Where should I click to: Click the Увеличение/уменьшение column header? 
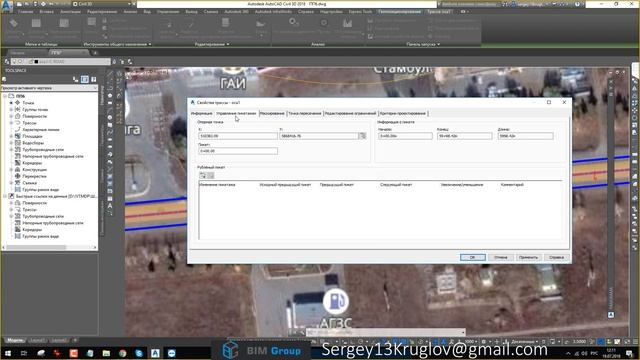click(462, 185)
